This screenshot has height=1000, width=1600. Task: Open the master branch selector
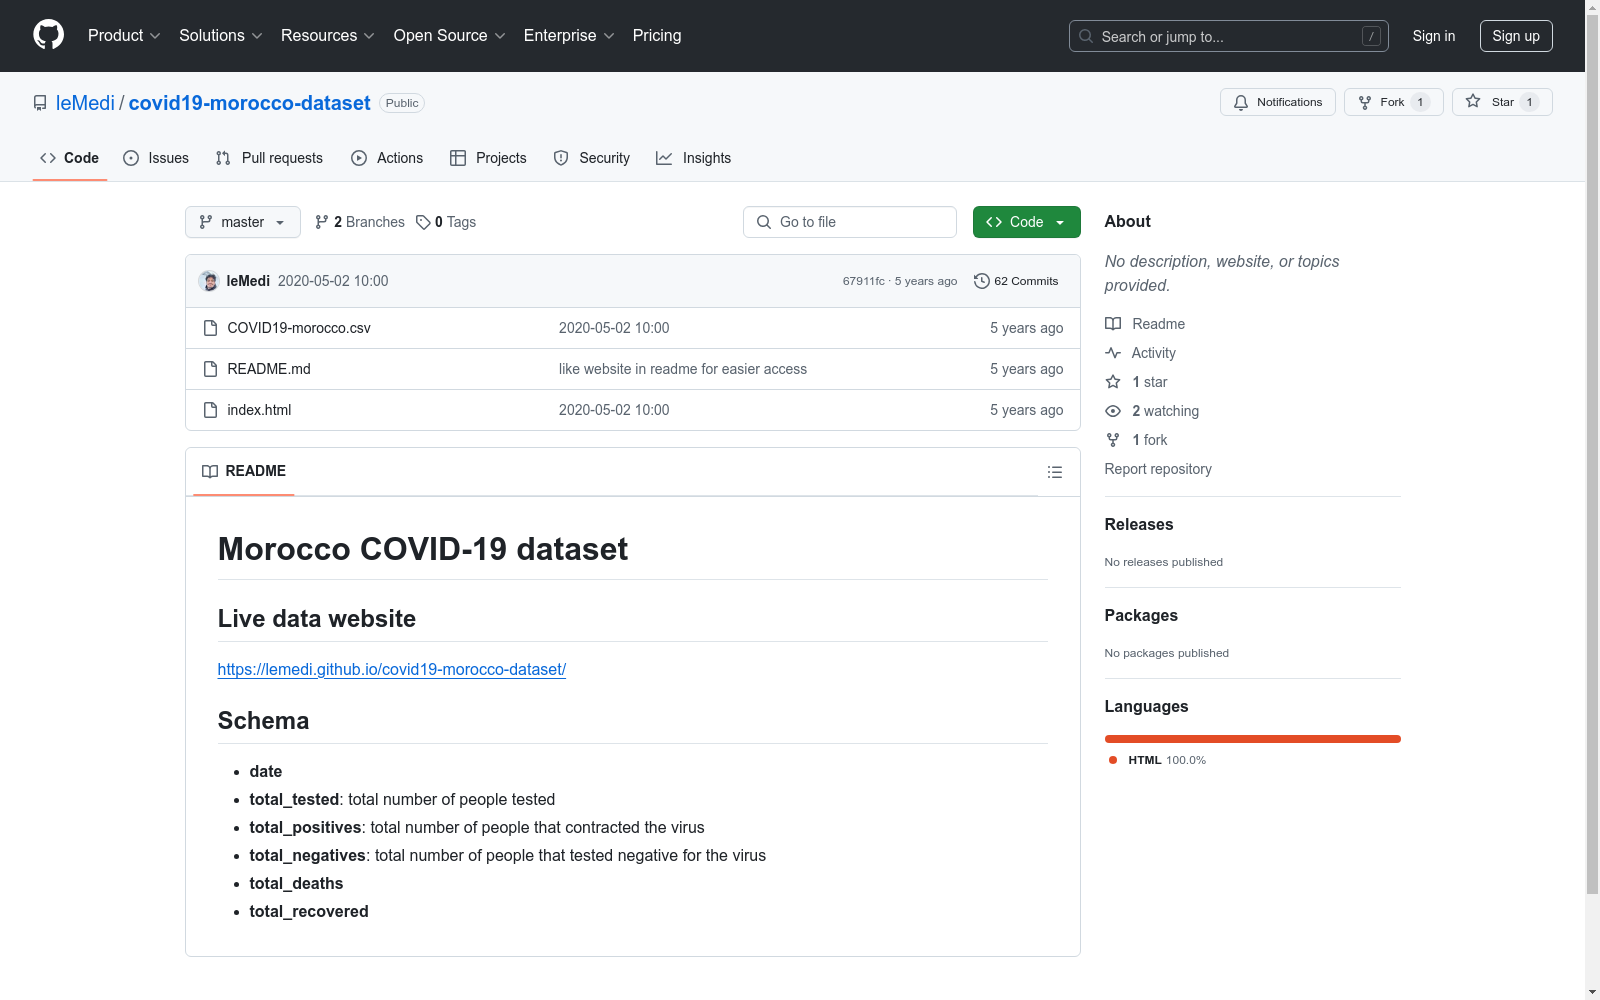click(x=243, y=222)
